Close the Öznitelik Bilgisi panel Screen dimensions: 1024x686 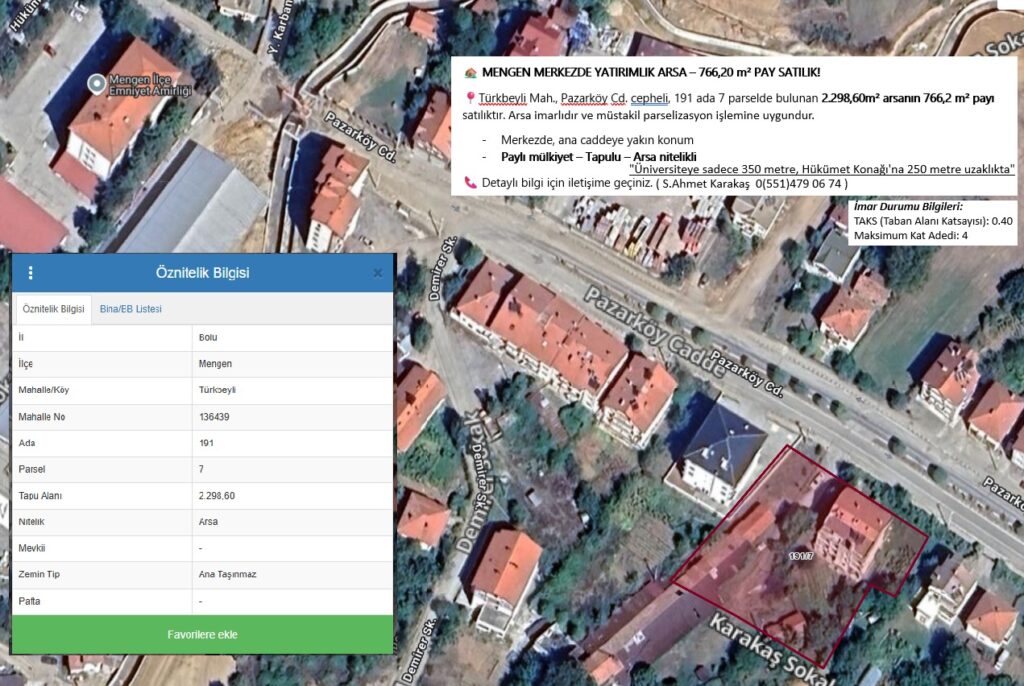pos(377,273)
